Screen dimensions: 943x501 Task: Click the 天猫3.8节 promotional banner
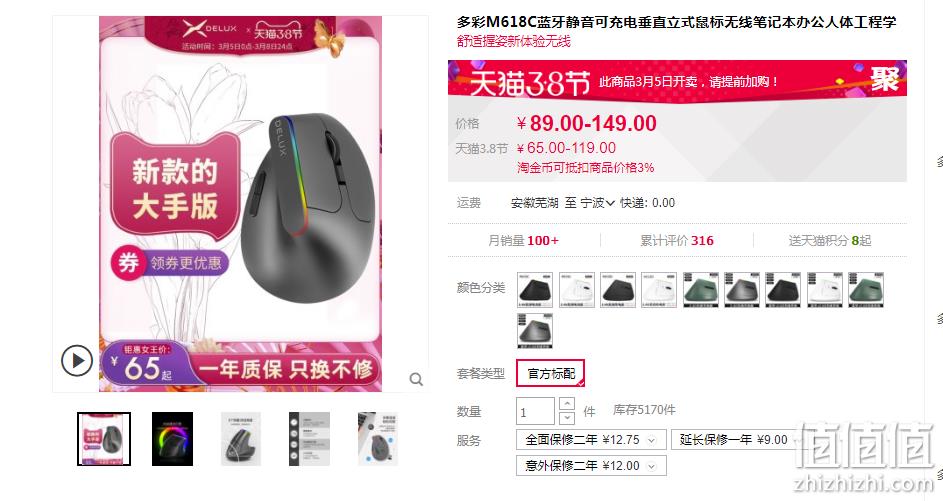click(x=677, y=81)
